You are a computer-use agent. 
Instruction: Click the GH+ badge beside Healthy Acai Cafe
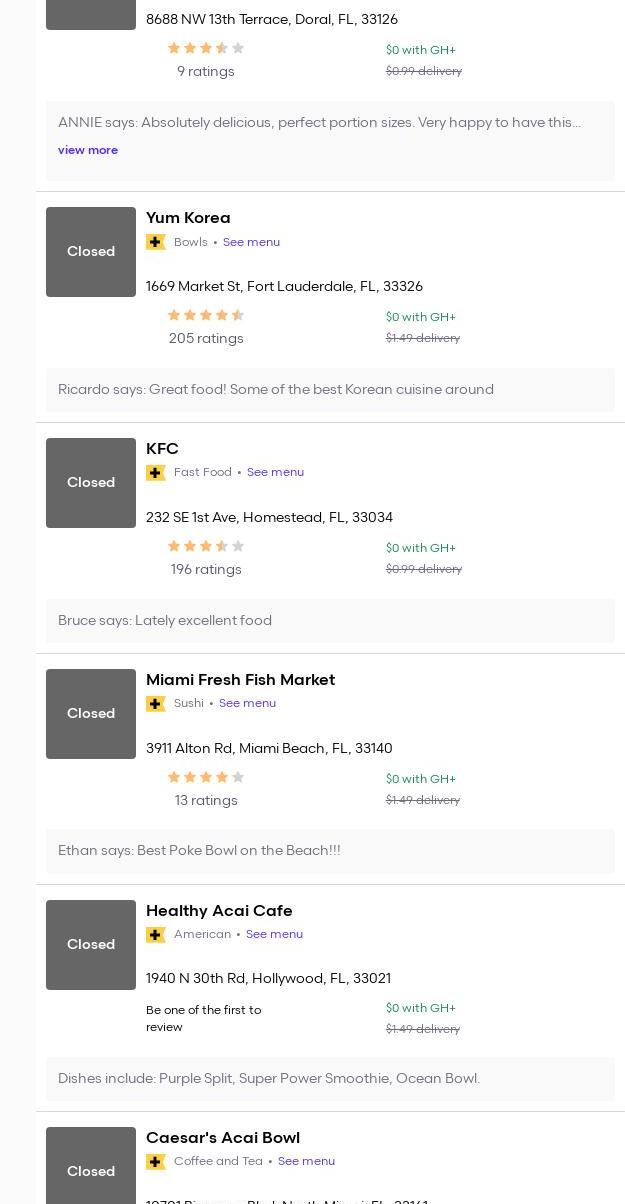(x=155, y=935)
